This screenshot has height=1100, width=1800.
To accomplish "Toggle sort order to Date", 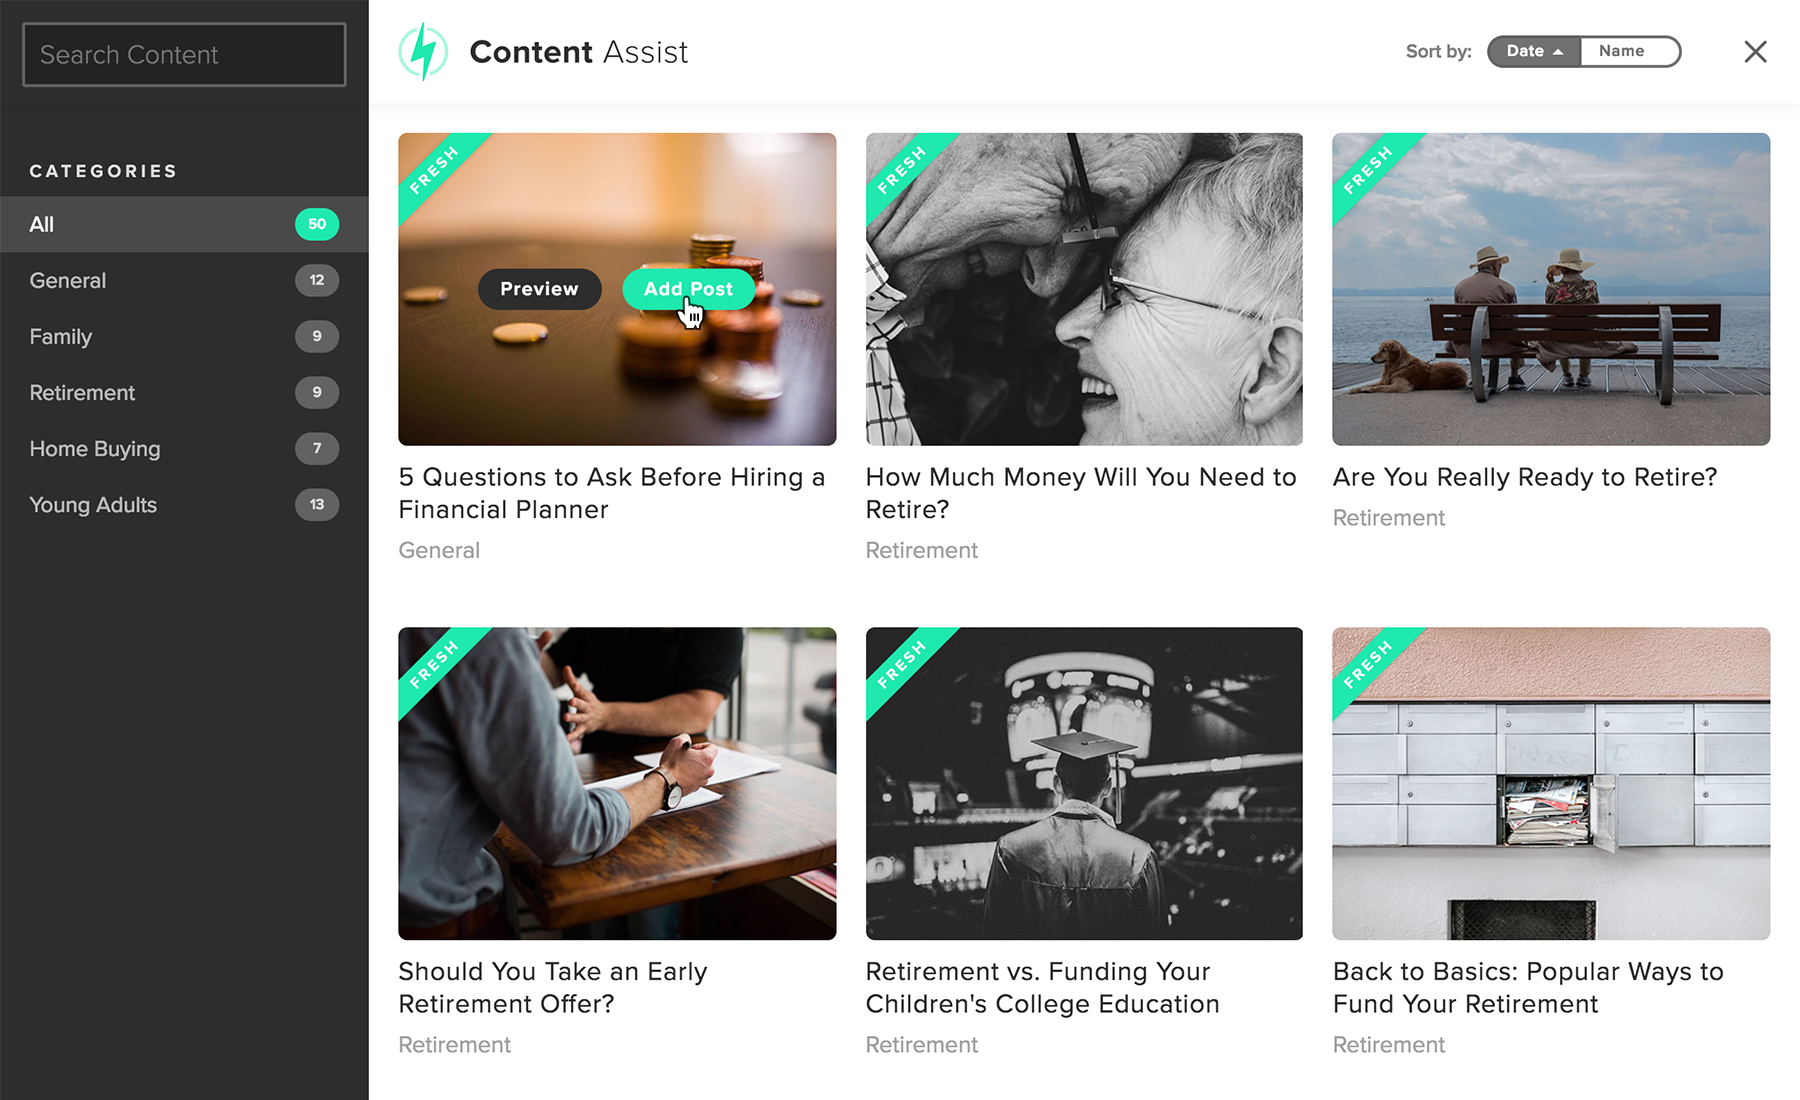I will [1534, 51].
